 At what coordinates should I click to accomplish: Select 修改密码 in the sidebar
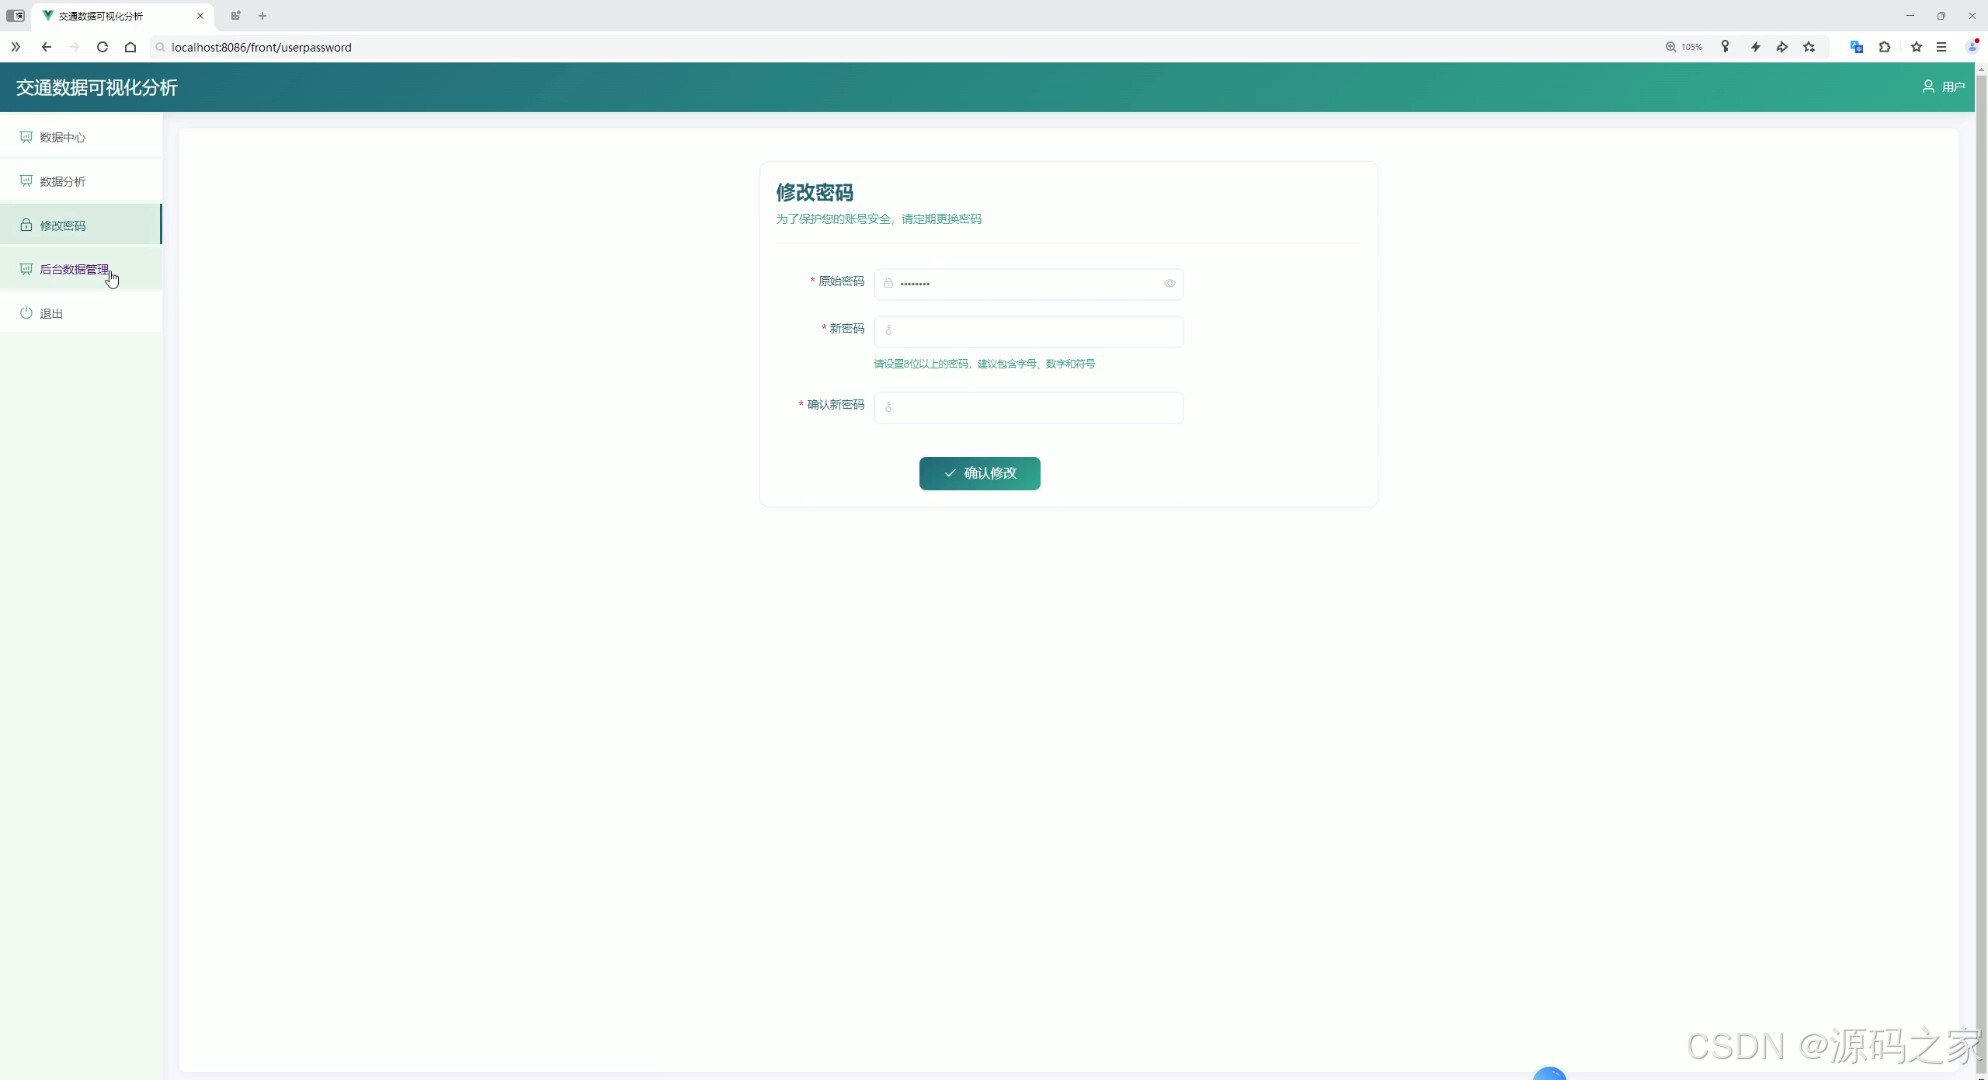(62, 225)
